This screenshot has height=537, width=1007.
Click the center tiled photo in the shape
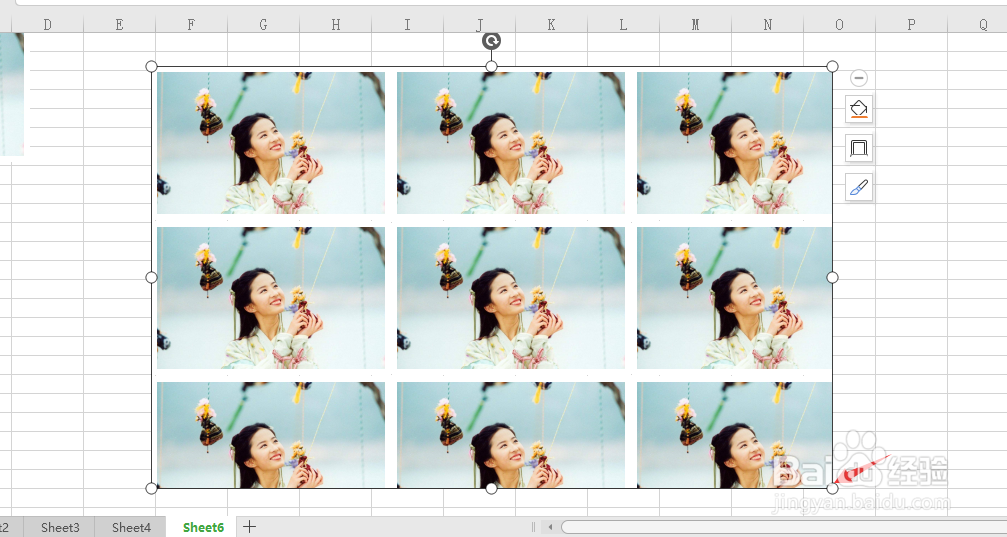pos(511,298)
